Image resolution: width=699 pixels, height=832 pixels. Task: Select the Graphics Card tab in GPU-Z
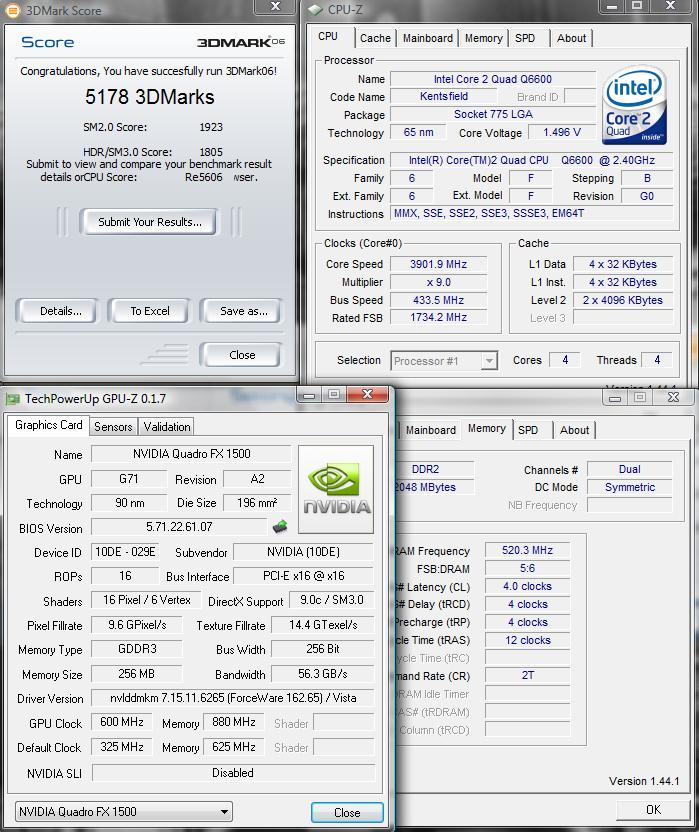click(x=48, y=425)
